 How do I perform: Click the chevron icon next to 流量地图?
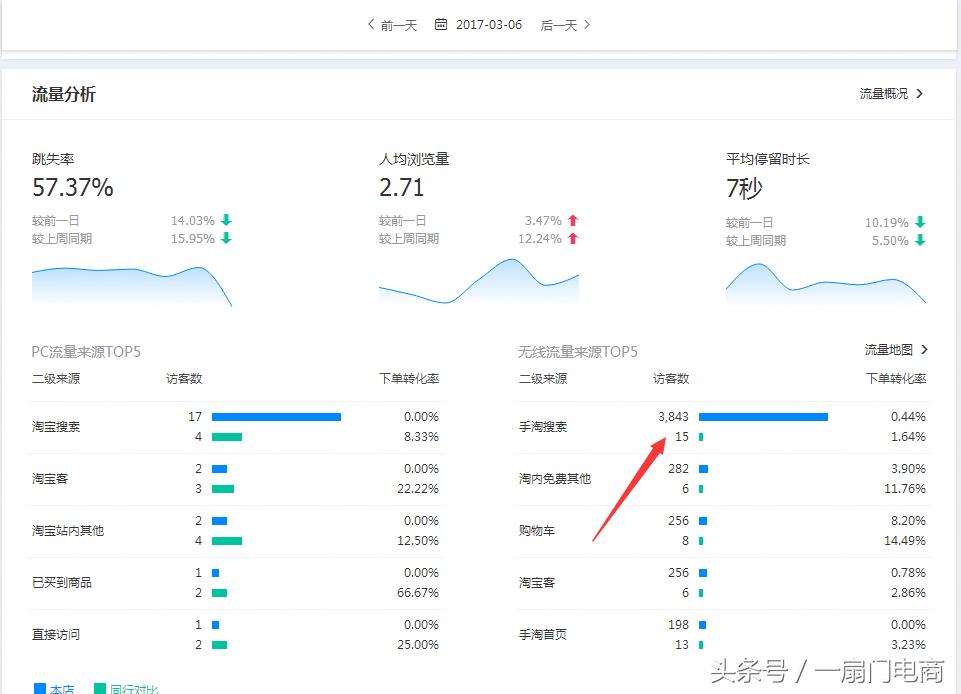point(922,350)
